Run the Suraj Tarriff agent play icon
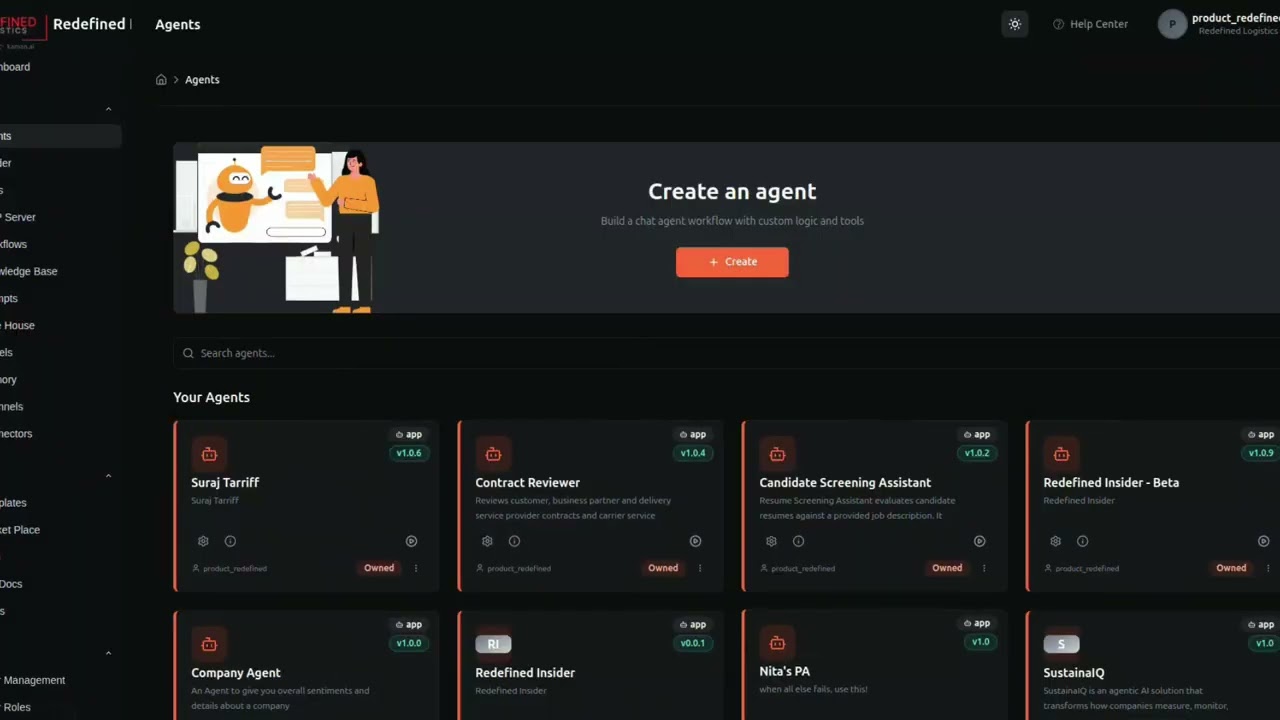This screenshot has width=1280, height=720. point(411,541)
